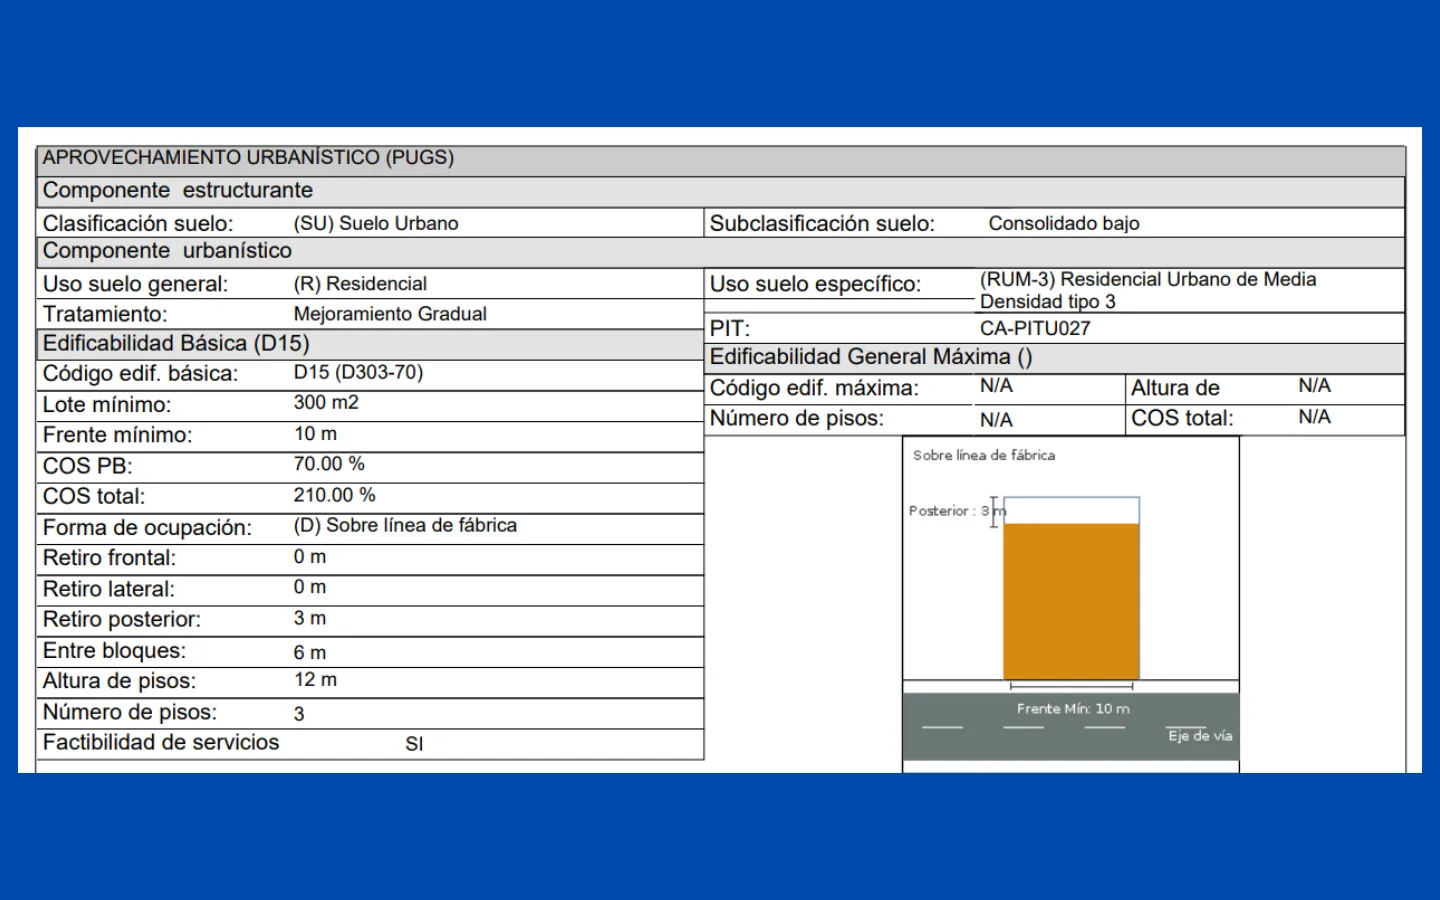Select the 'Mejoramiento Gradual' treatment value
The image size is (1440, 900).
390,314
